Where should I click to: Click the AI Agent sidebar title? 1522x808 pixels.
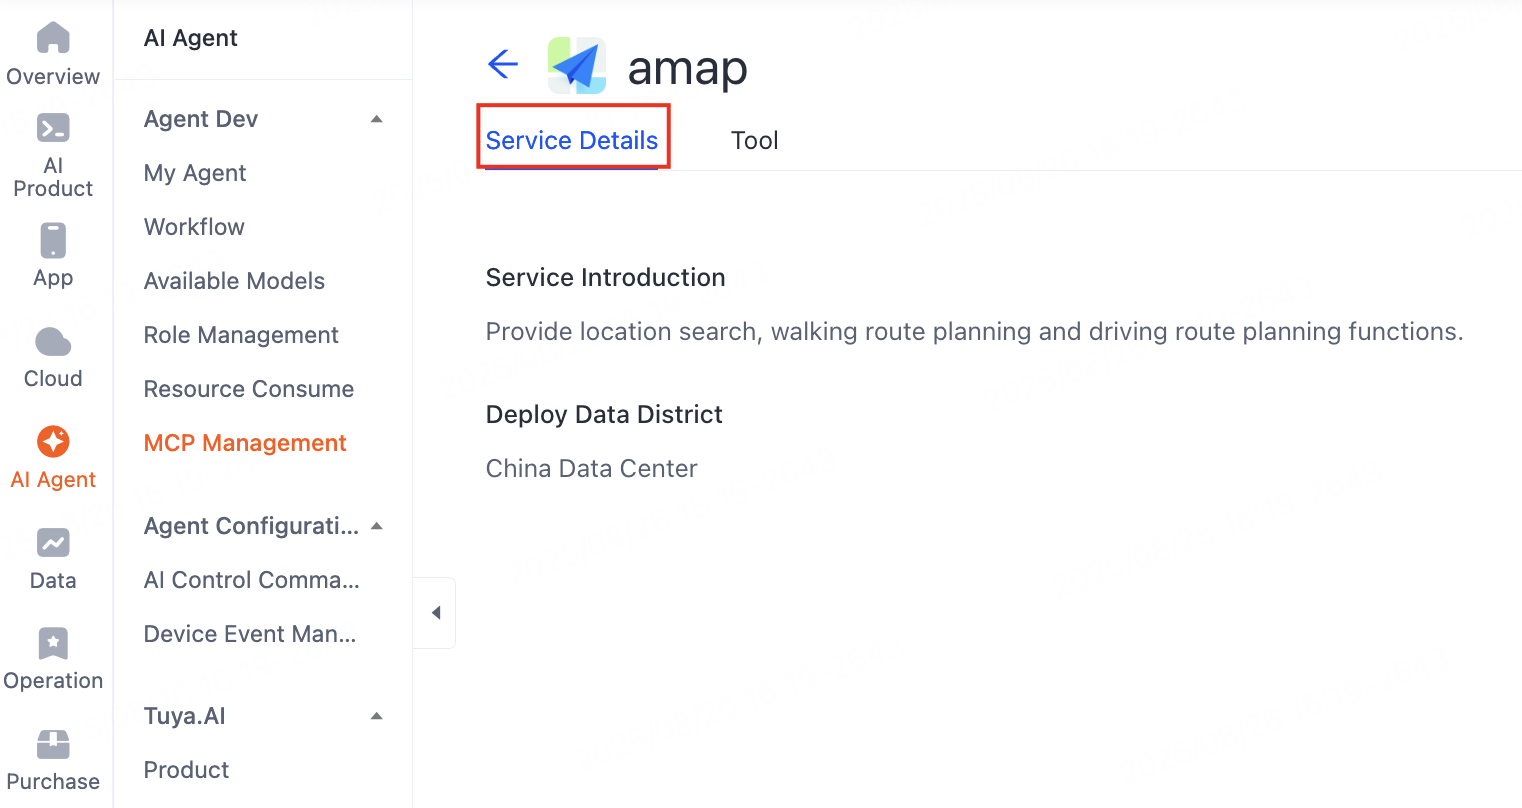pyautogui.click(x=191, y=38)
